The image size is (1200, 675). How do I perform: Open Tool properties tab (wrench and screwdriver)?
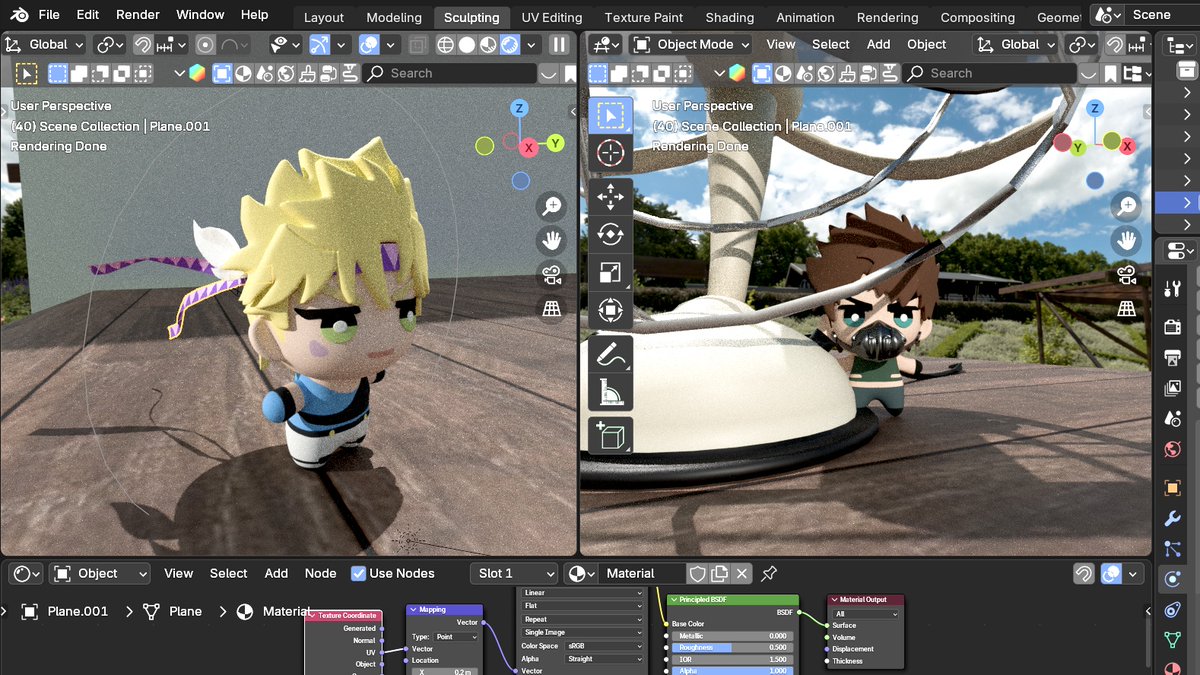(1173, 289)
